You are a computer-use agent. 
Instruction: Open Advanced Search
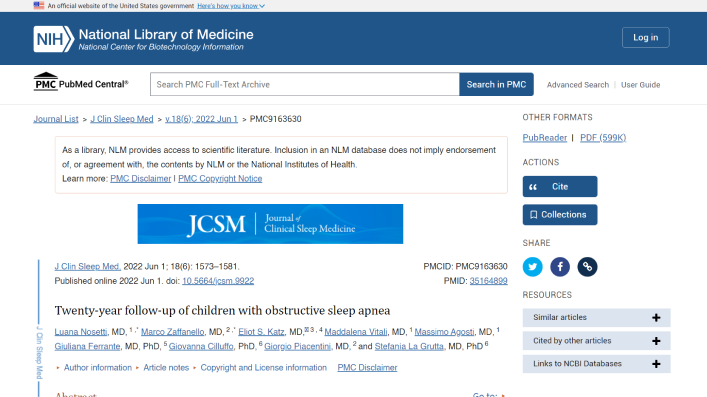[578, 85]
